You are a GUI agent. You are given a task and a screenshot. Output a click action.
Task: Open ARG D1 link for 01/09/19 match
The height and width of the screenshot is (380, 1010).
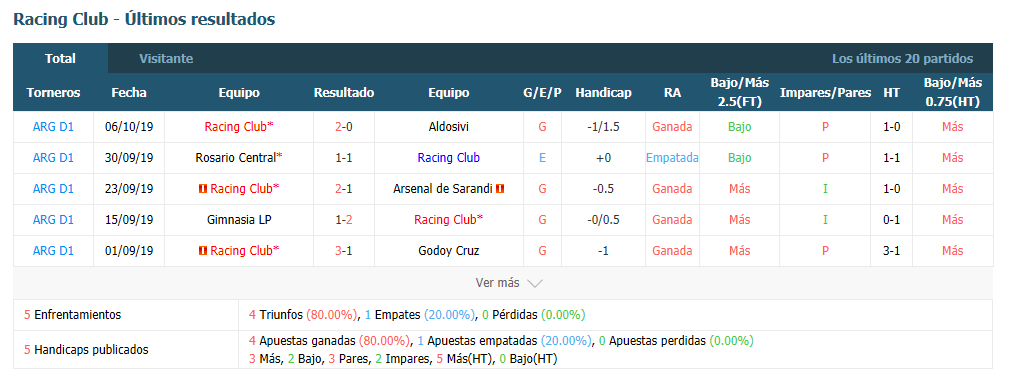(53, 251)
